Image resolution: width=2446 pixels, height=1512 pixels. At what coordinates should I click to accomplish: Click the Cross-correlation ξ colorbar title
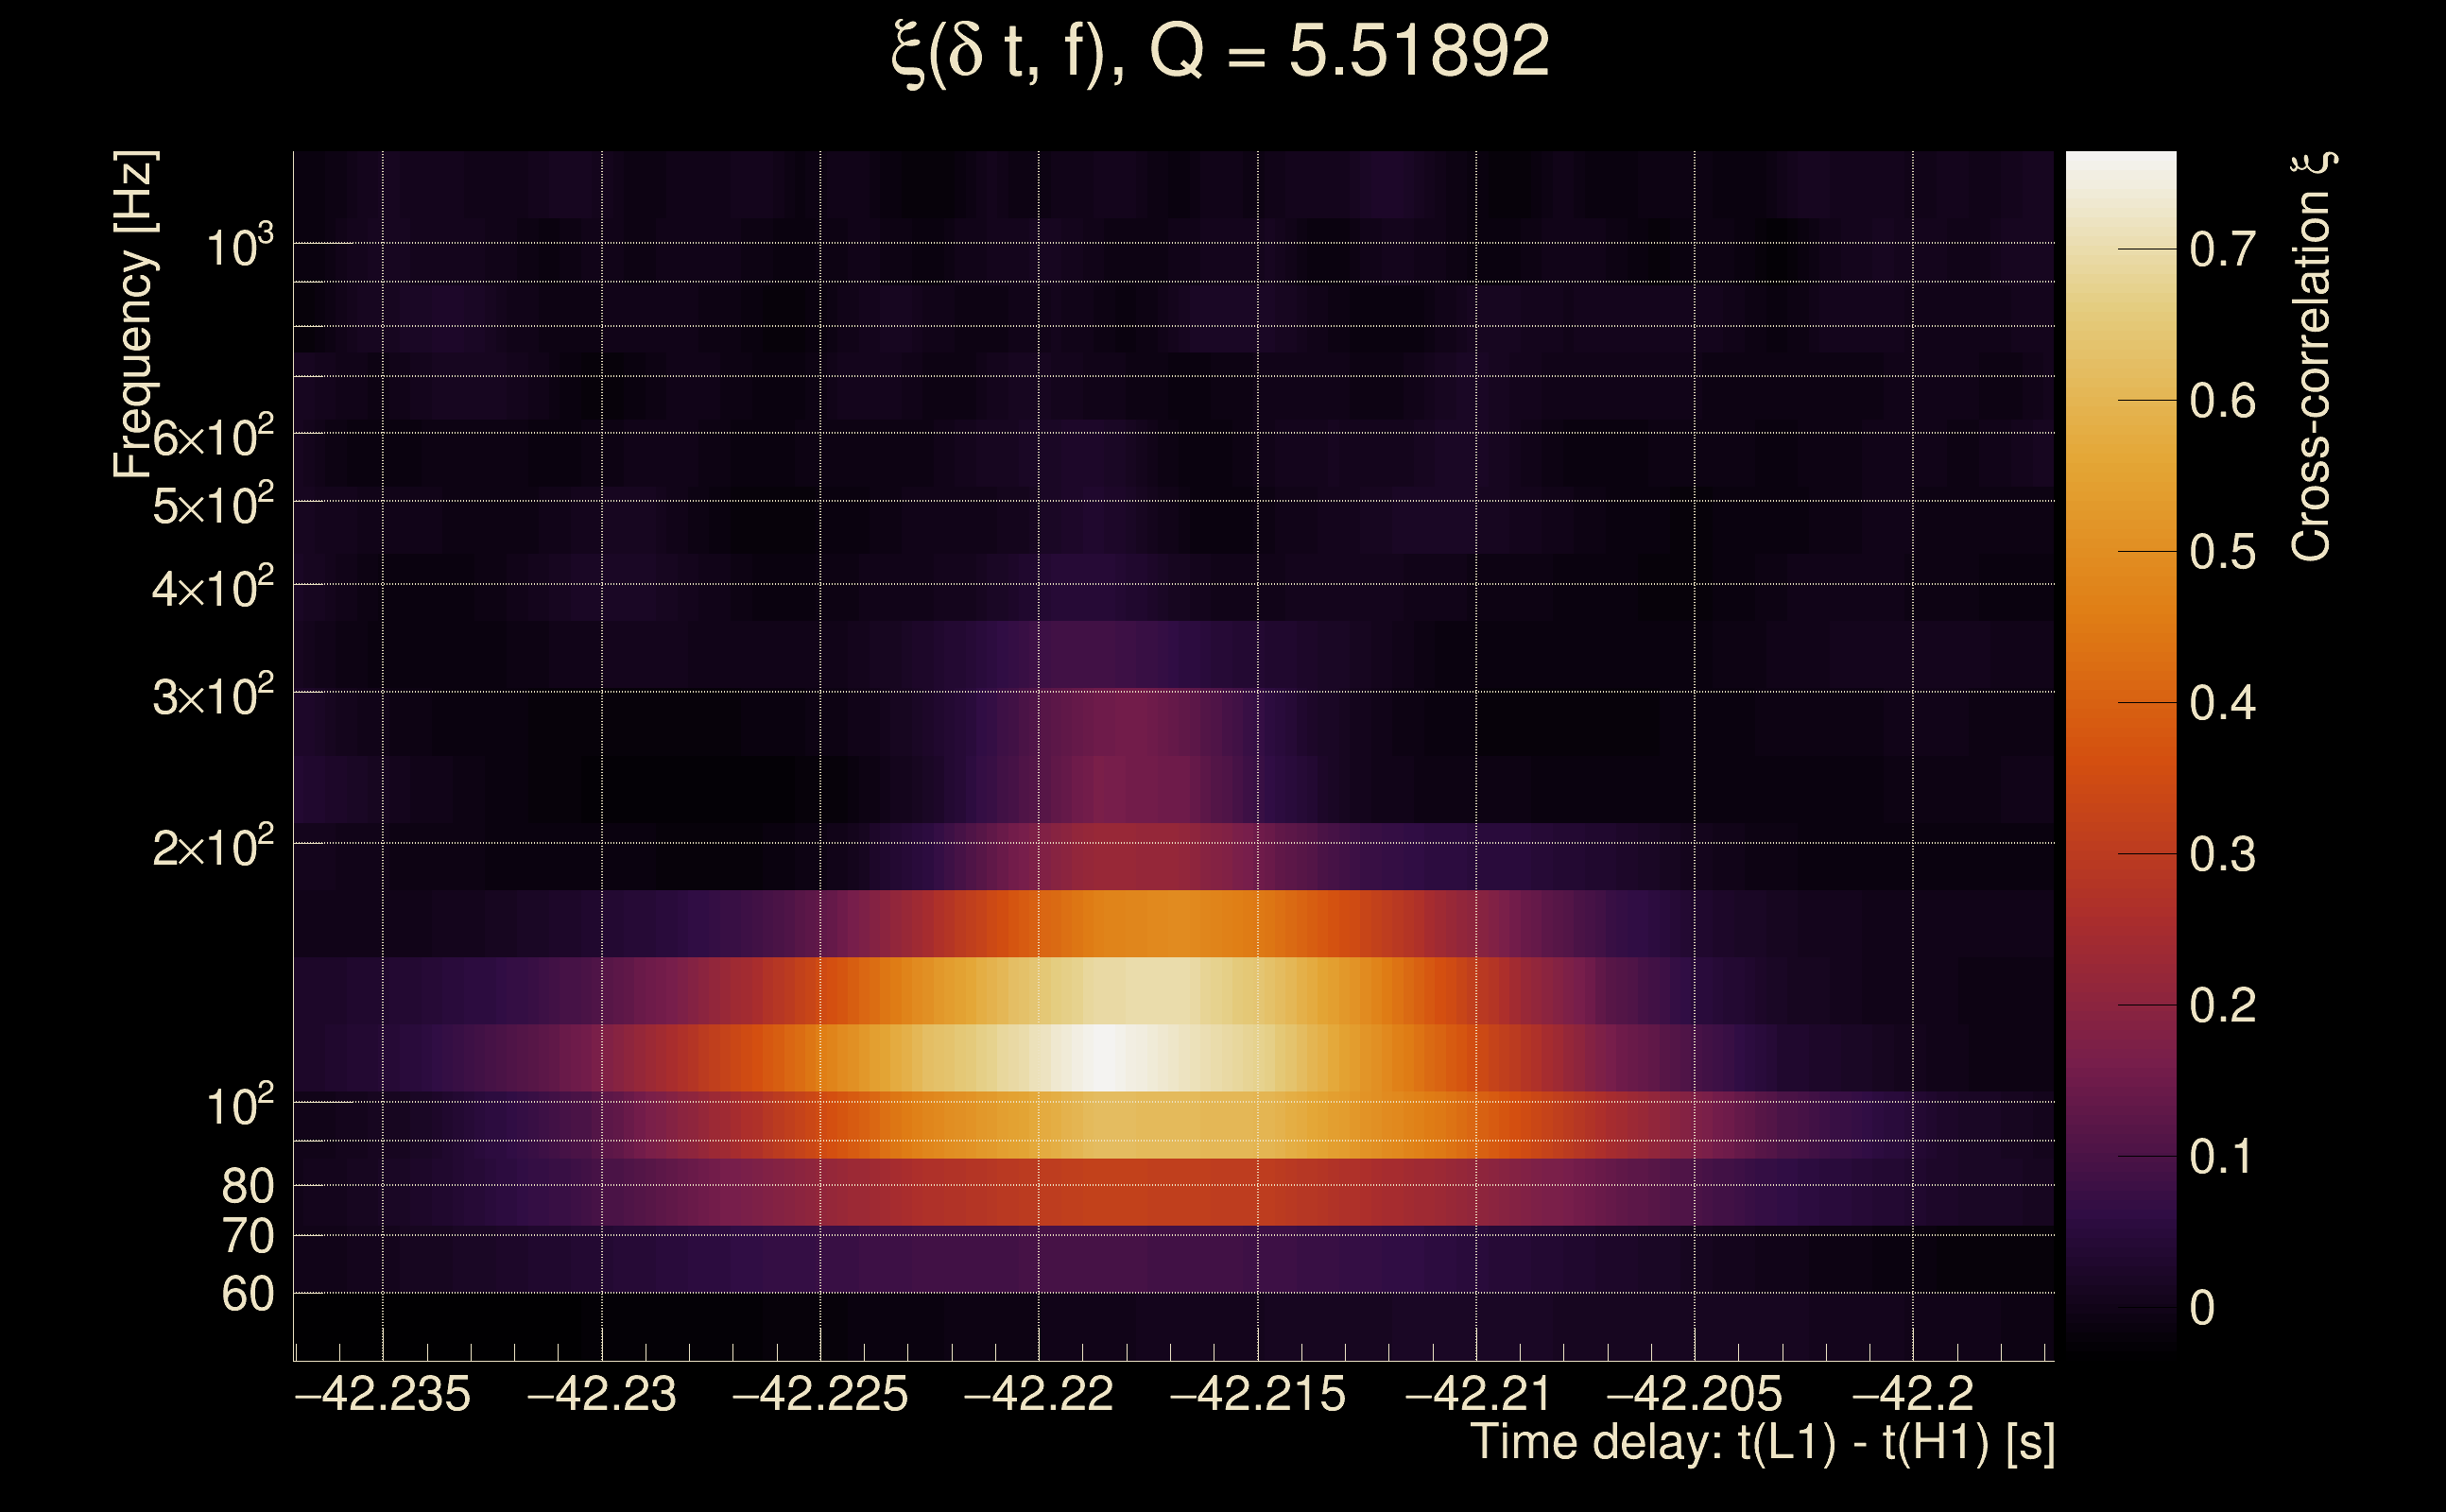(x=2312, y=356)
